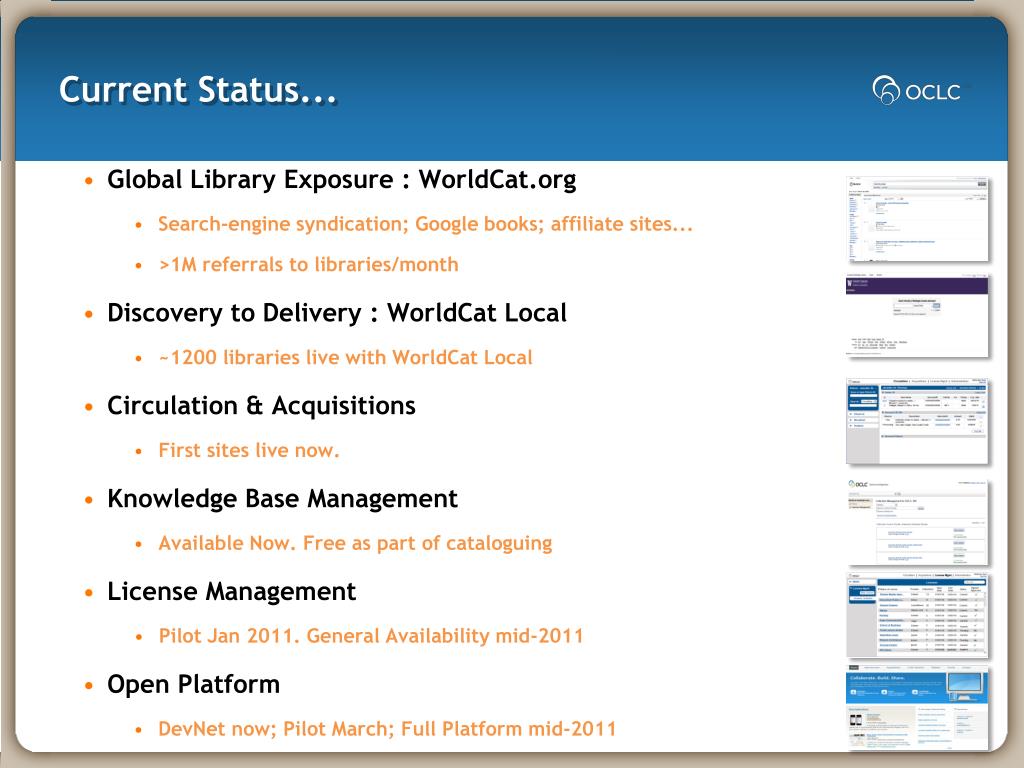This screenshot has height=768, width=1024.
Task: Open the Open Platform DevNet thumbnail
Action: pos(917,708)
